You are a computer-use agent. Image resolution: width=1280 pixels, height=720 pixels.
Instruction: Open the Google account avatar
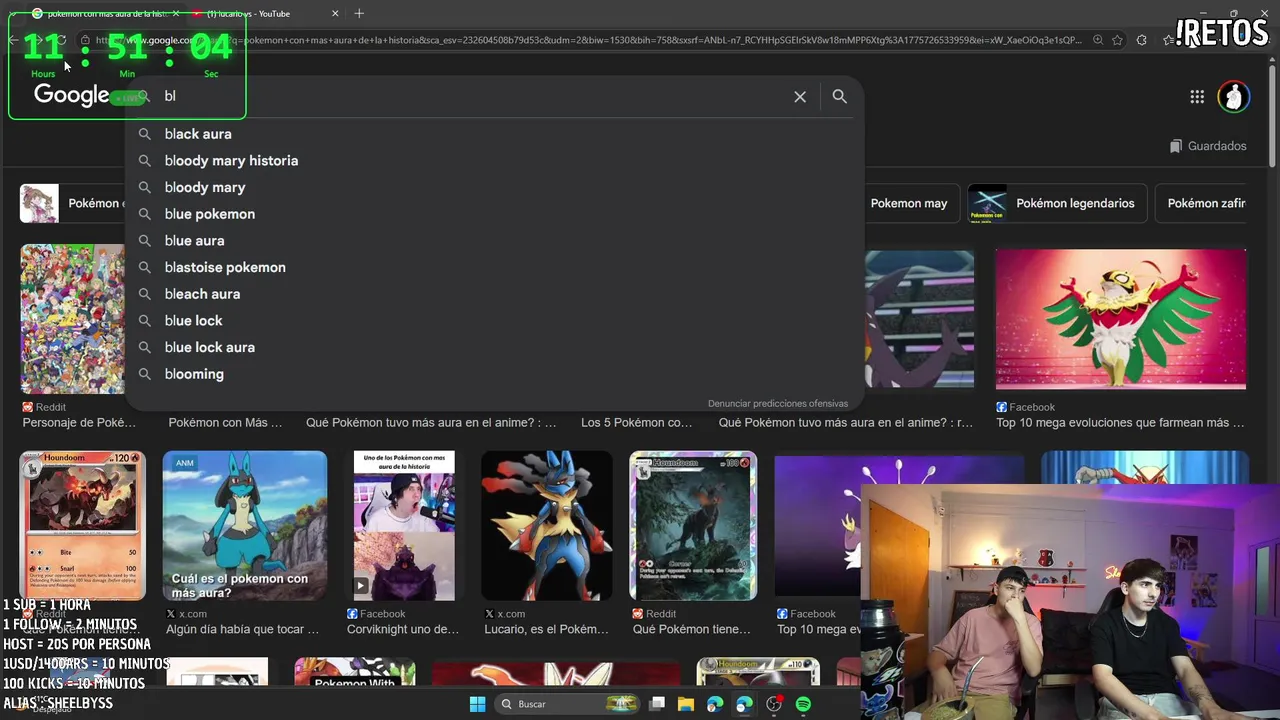pos(1234,97)
